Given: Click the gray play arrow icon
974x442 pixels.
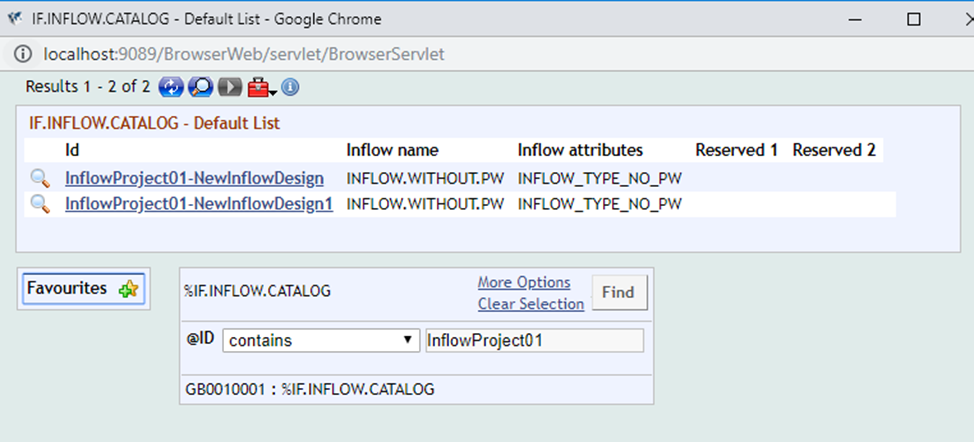Looking at the screenshot, I should pyautogui.click(x=231, y=87).
